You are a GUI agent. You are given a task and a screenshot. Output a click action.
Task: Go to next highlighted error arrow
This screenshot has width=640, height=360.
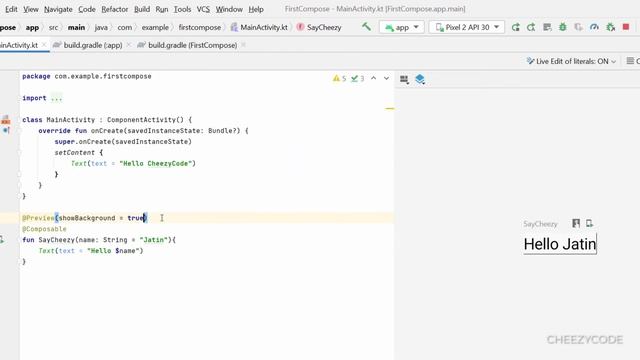pyautogui.click(x=386, y=78)
